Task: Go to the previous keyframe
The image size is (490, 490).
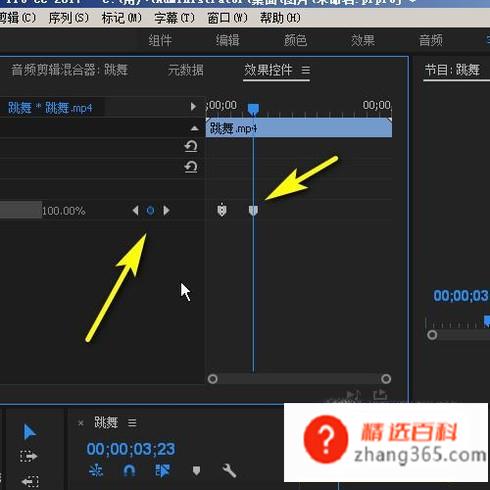Action: point(135,211)
